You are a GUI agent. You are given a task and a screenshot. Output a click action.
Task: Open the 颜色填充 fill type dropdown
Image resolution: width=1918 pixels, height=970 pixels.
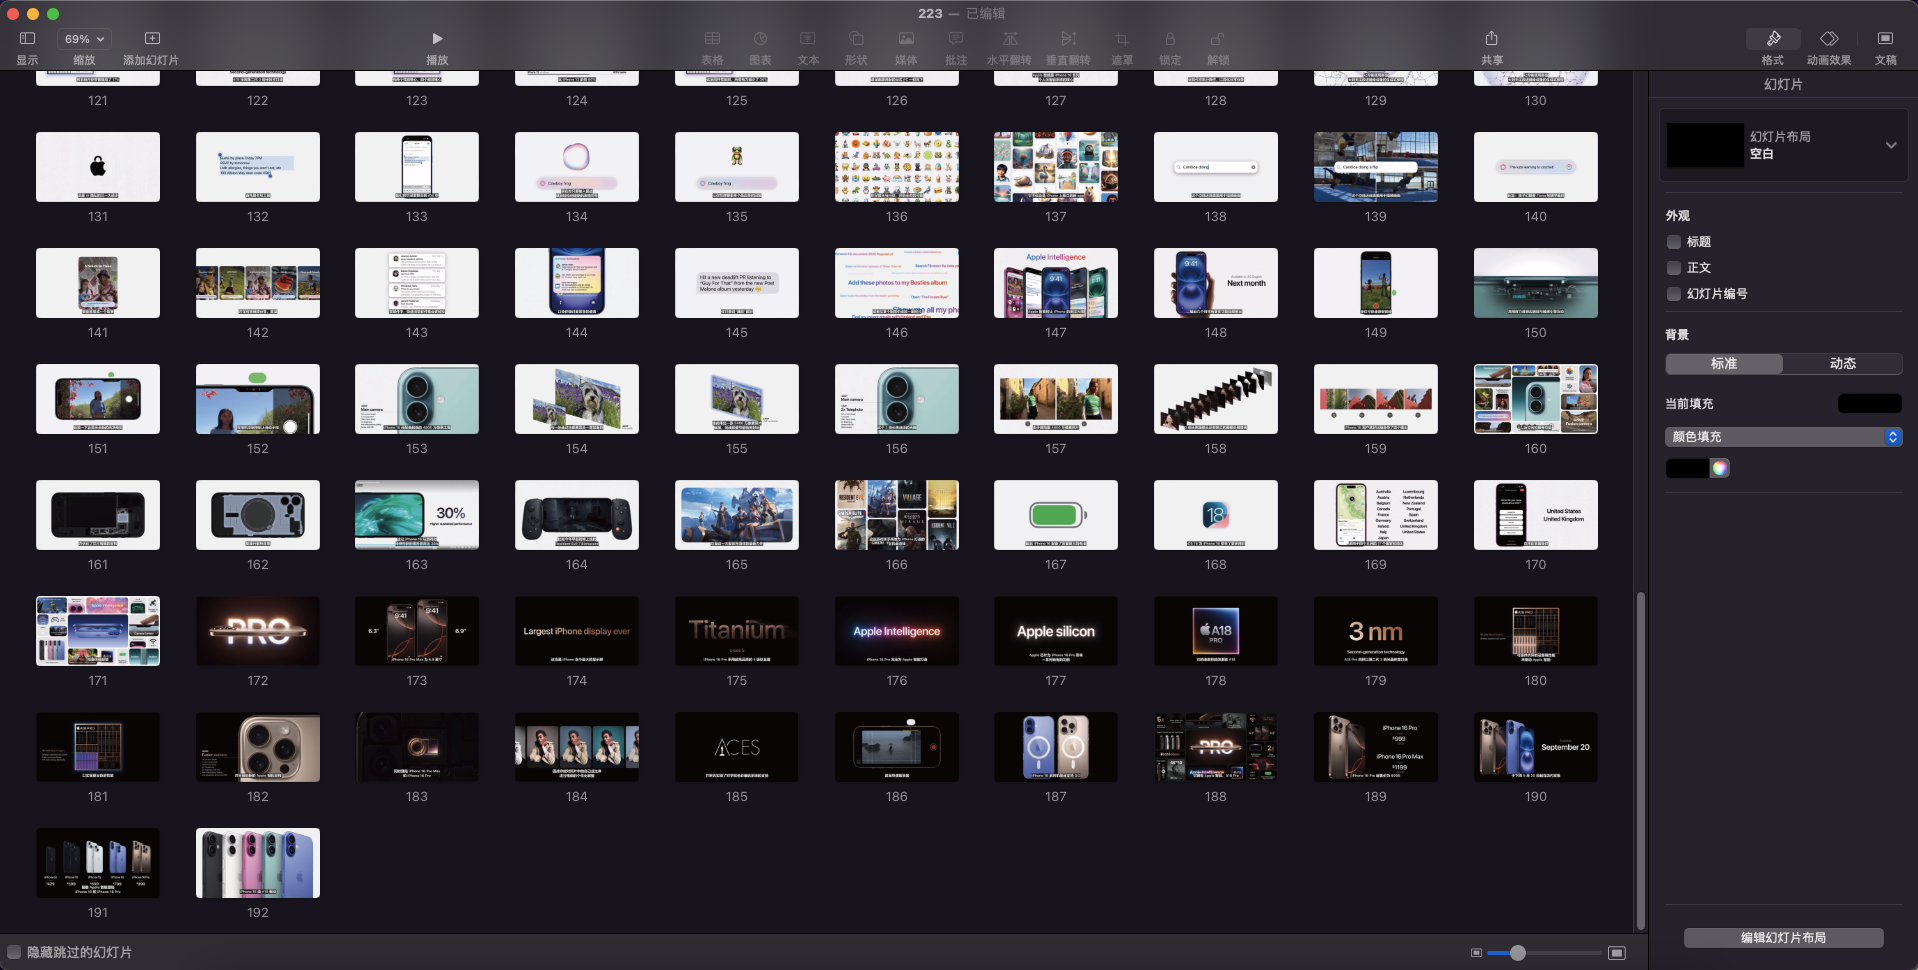(x=1783, y=437)
